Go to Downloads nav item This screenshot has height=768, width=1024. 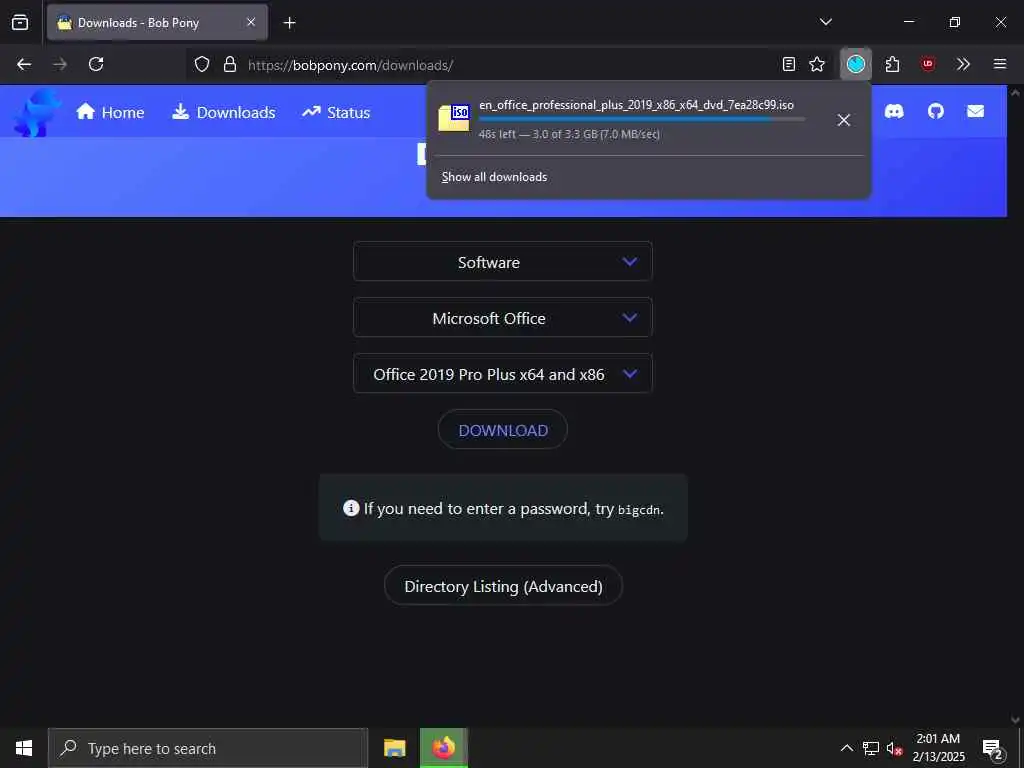[224, 112]
